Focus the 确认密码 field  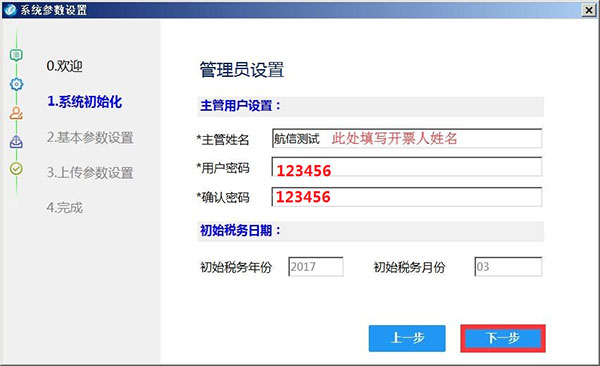407,197
